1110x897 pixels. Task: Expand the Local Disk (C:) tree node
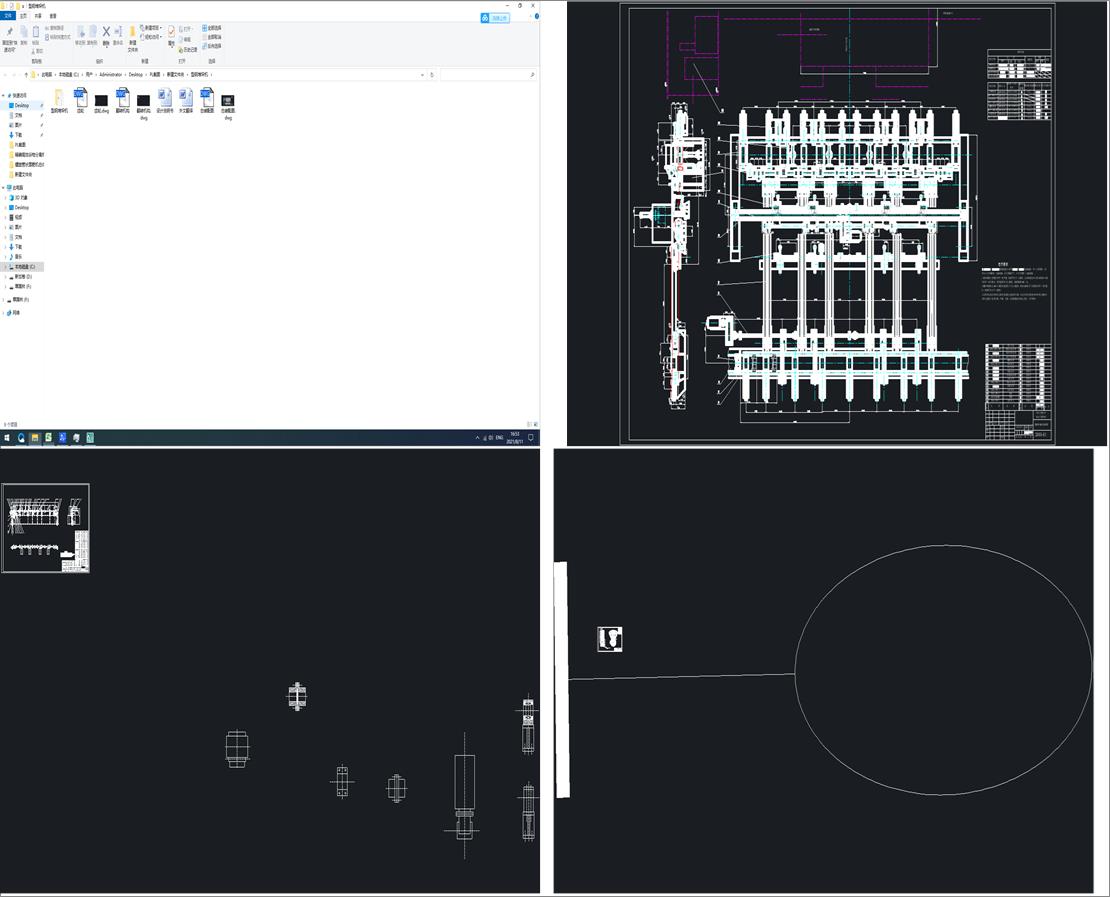[6, 267]
